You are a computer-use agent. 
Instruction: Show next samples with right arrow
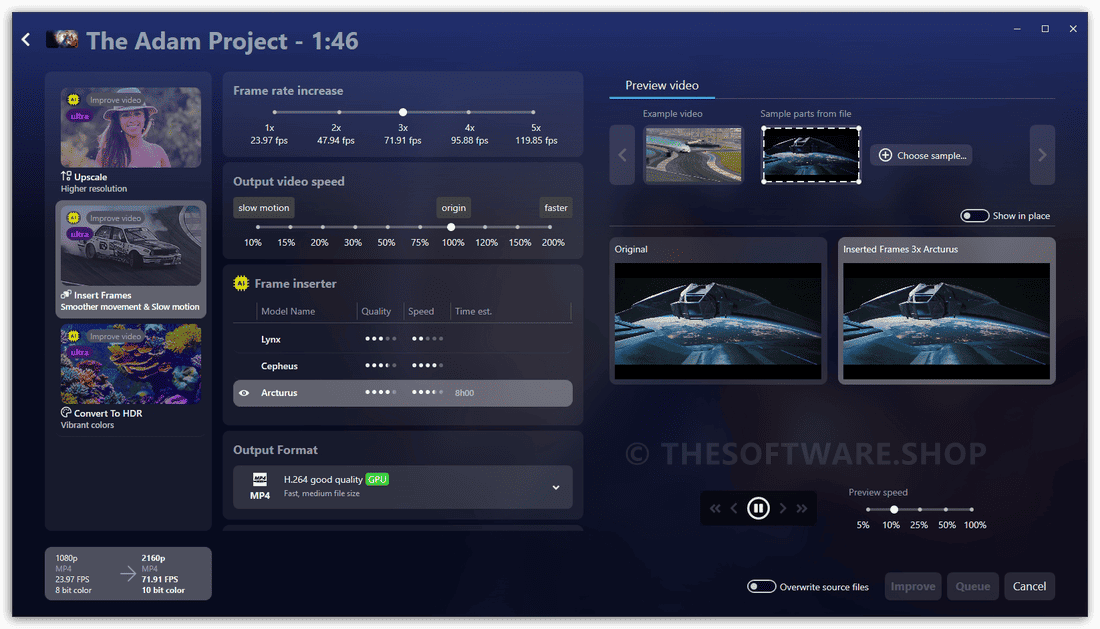[1042, 155]
